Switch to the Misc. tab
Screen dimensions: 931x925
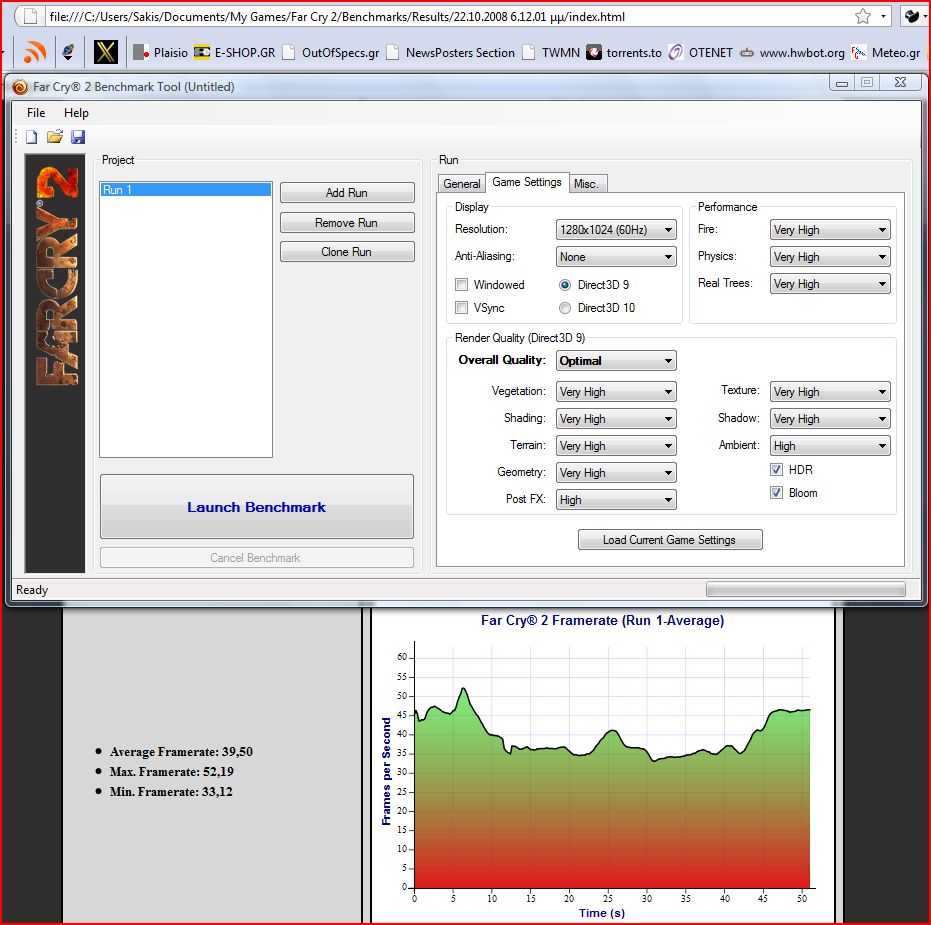(x=586, y=184)
